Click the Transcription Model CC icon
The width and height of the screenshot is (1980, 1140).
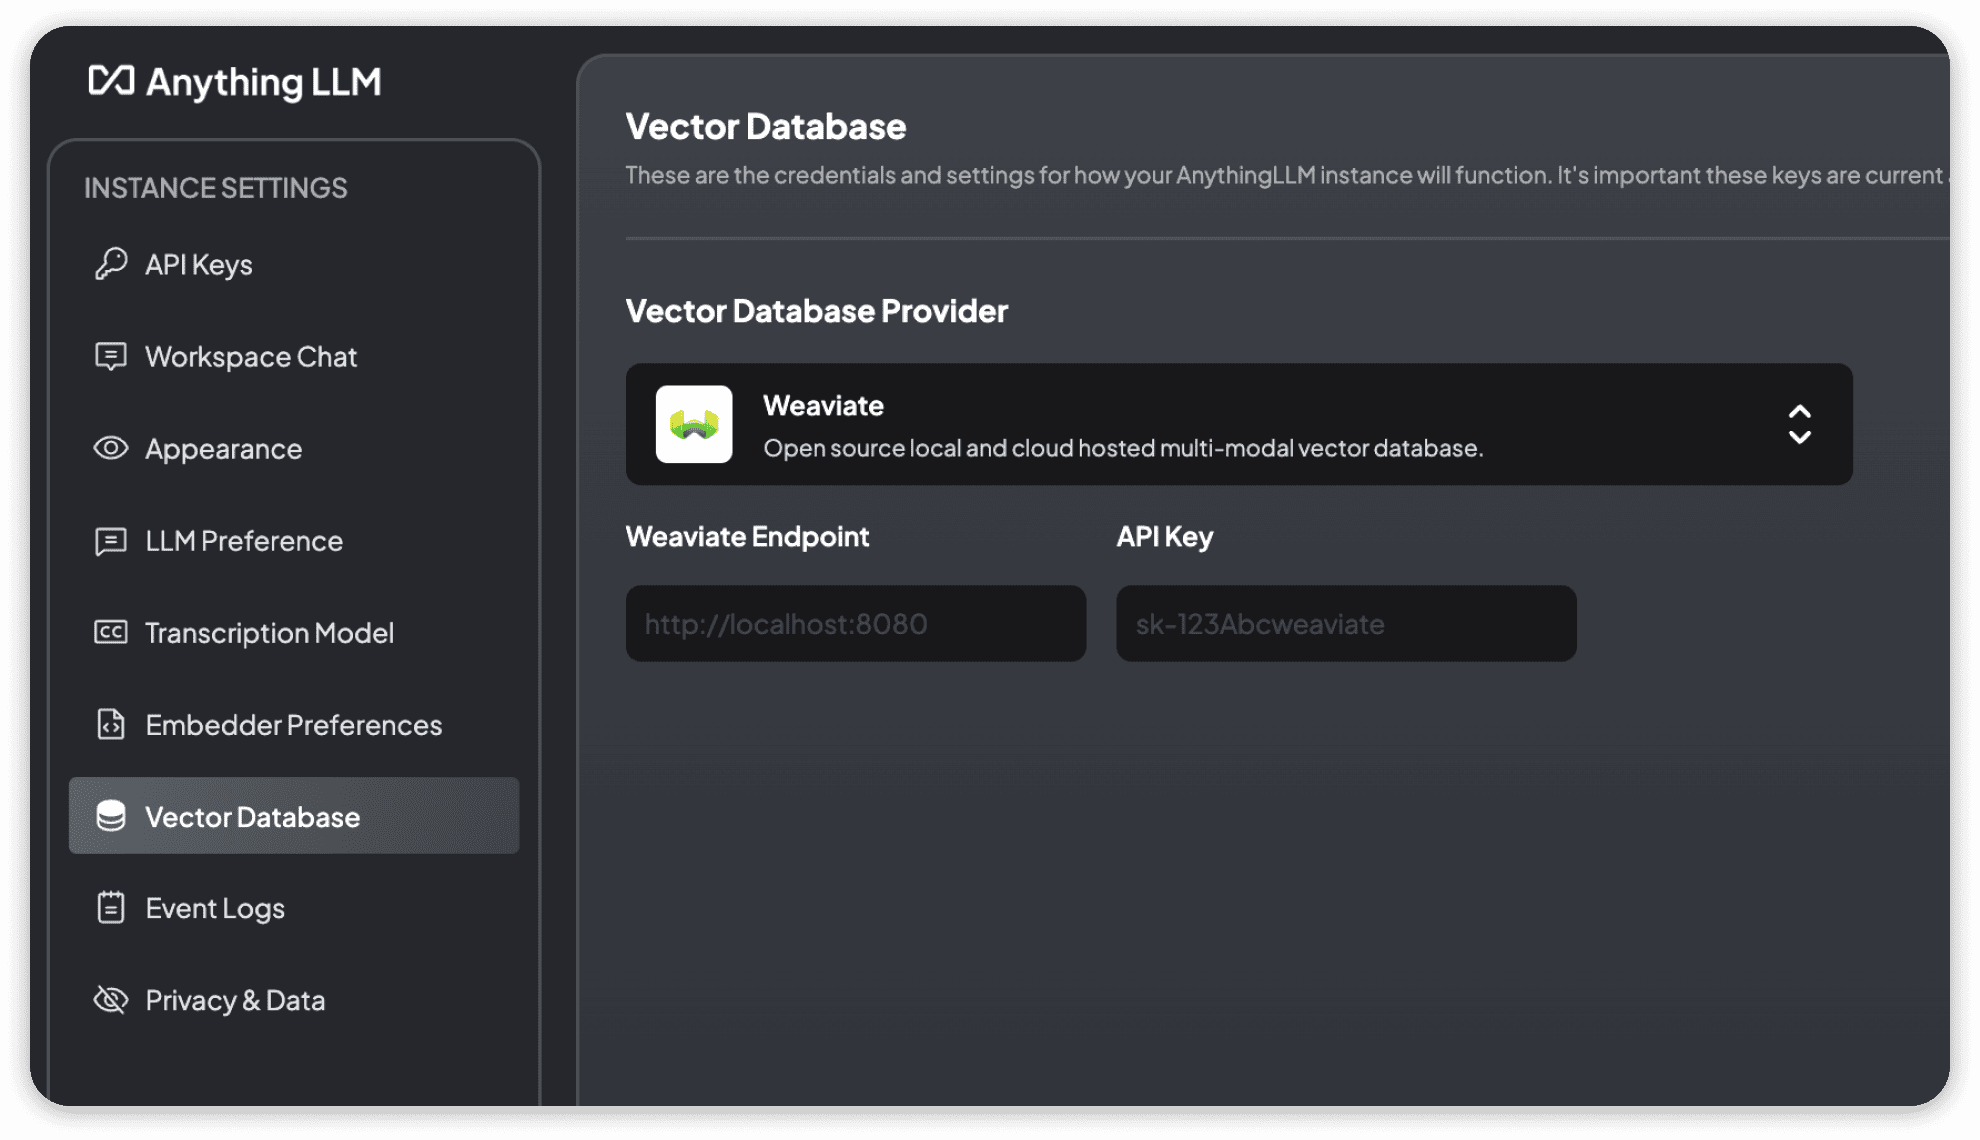coord(111,632)
